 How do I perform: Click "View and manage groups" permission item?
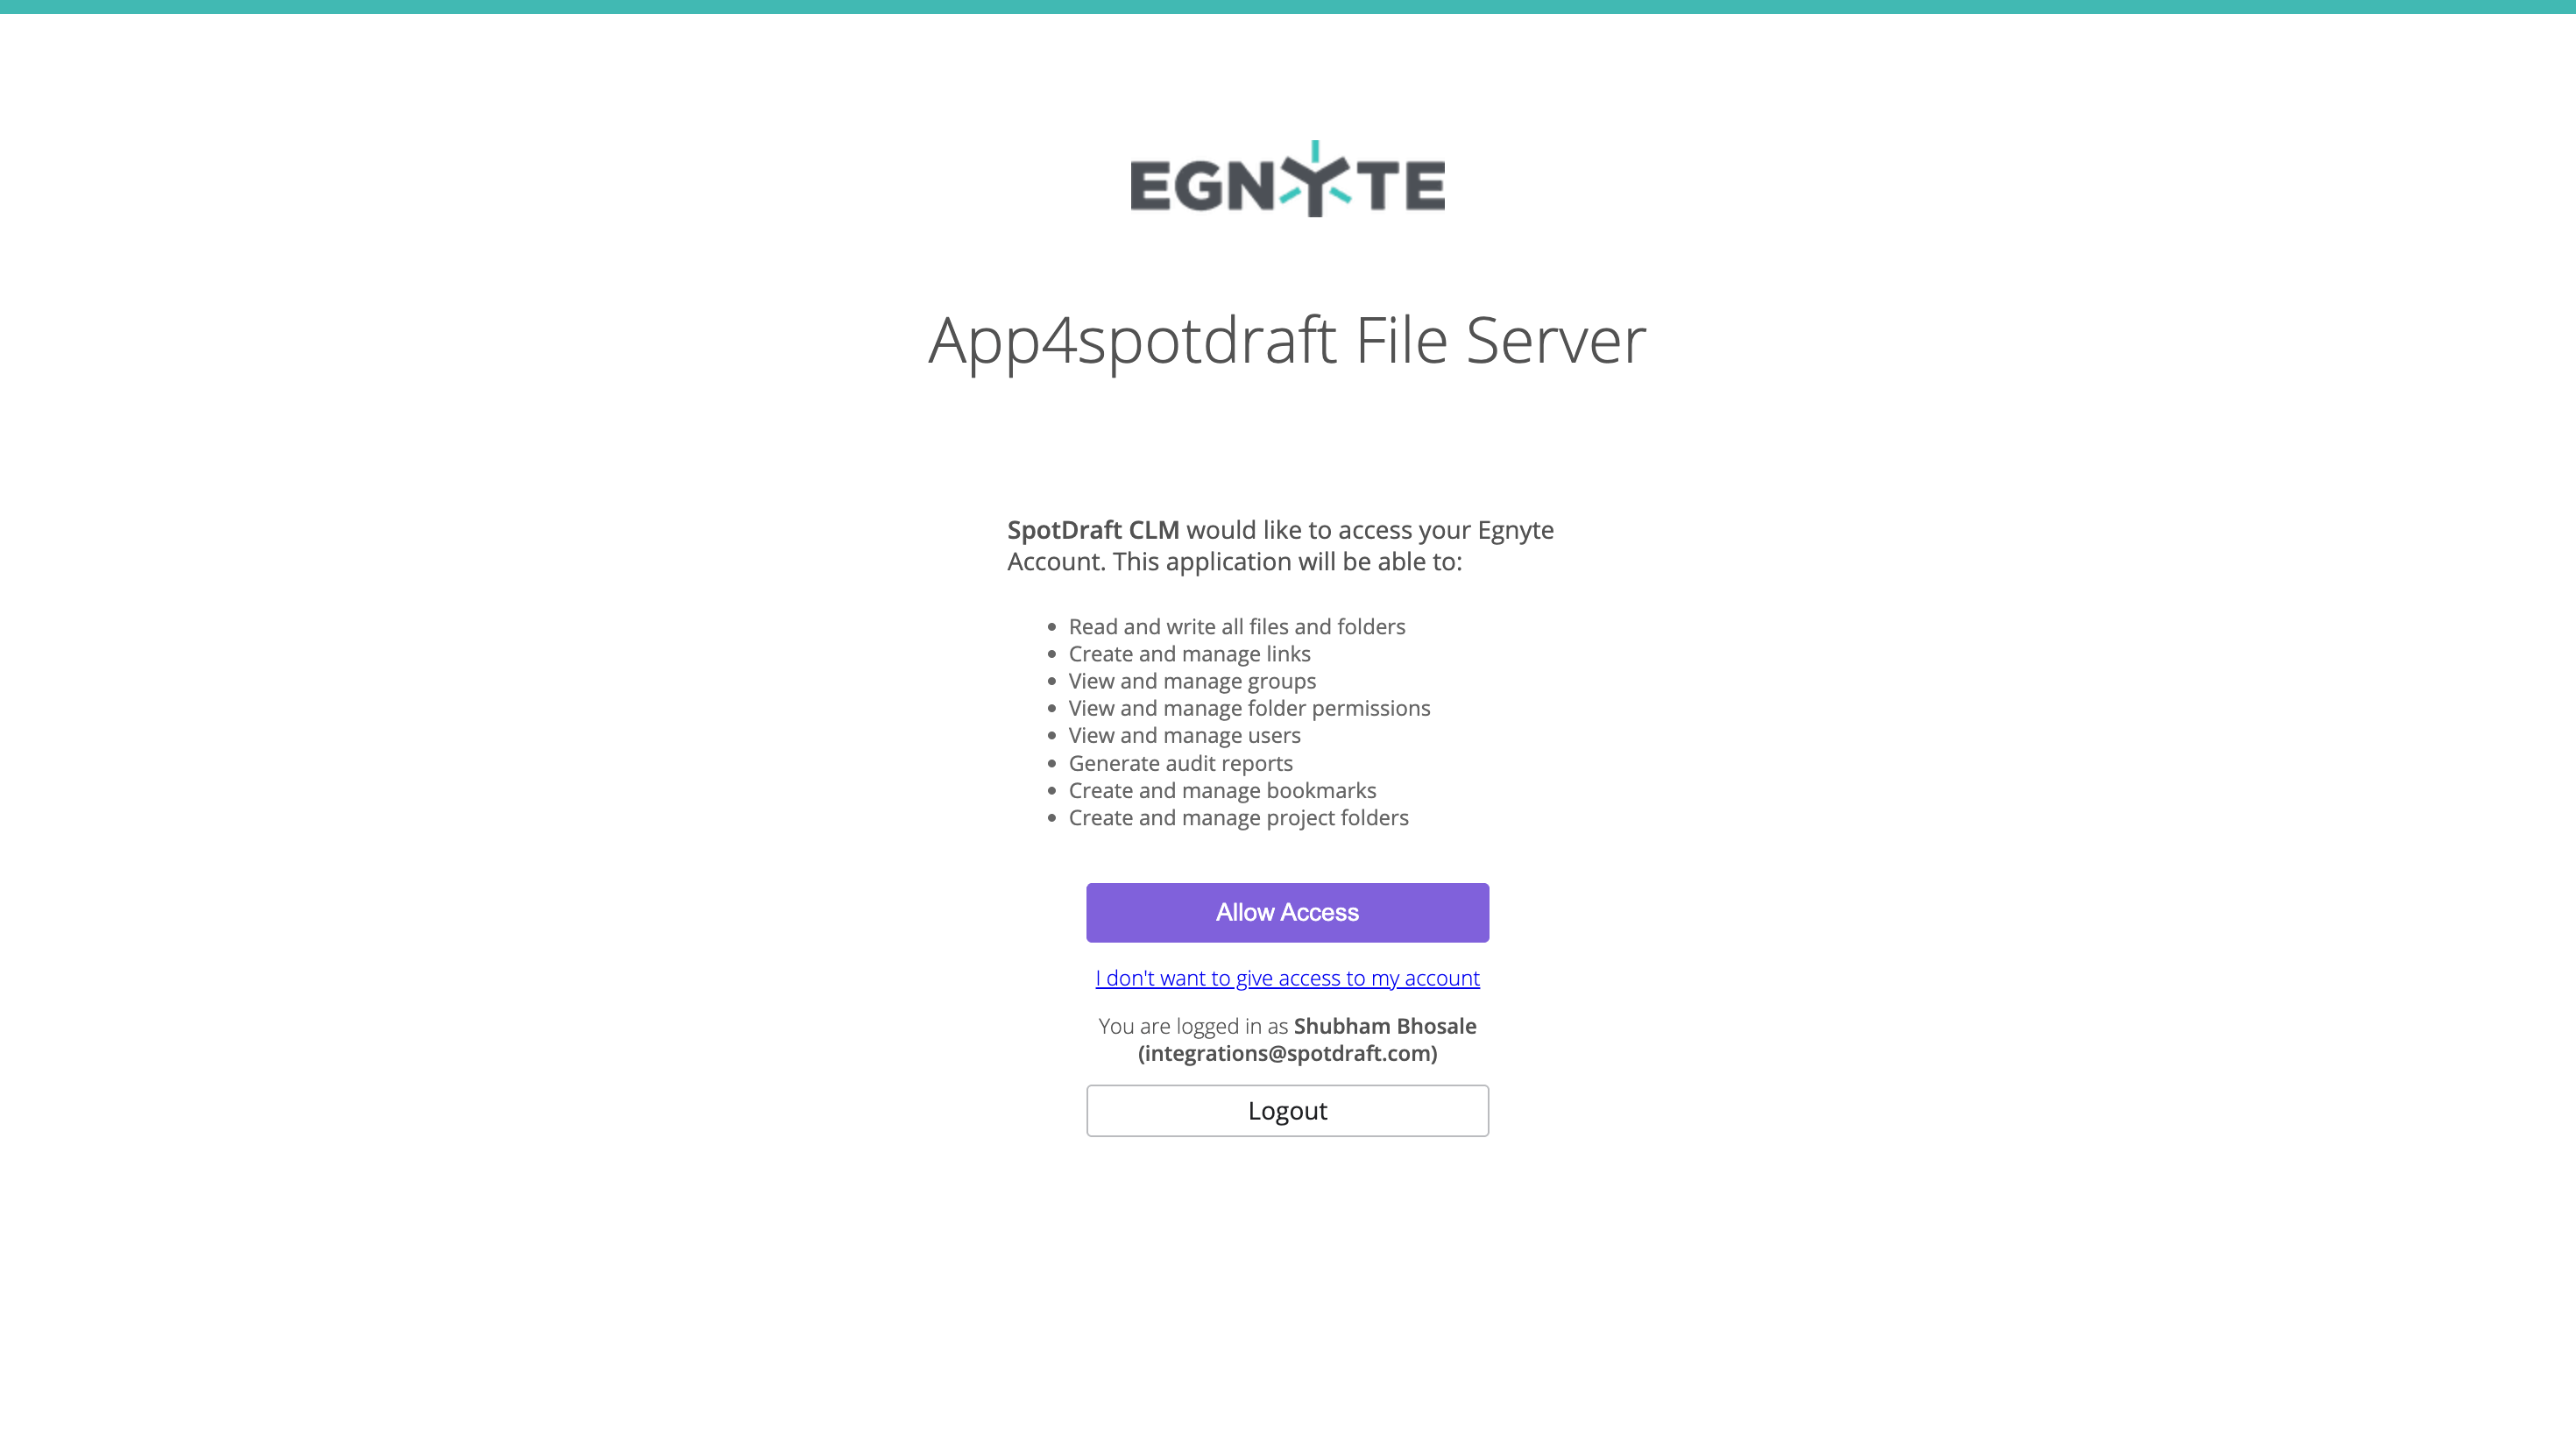(1192, 681)
